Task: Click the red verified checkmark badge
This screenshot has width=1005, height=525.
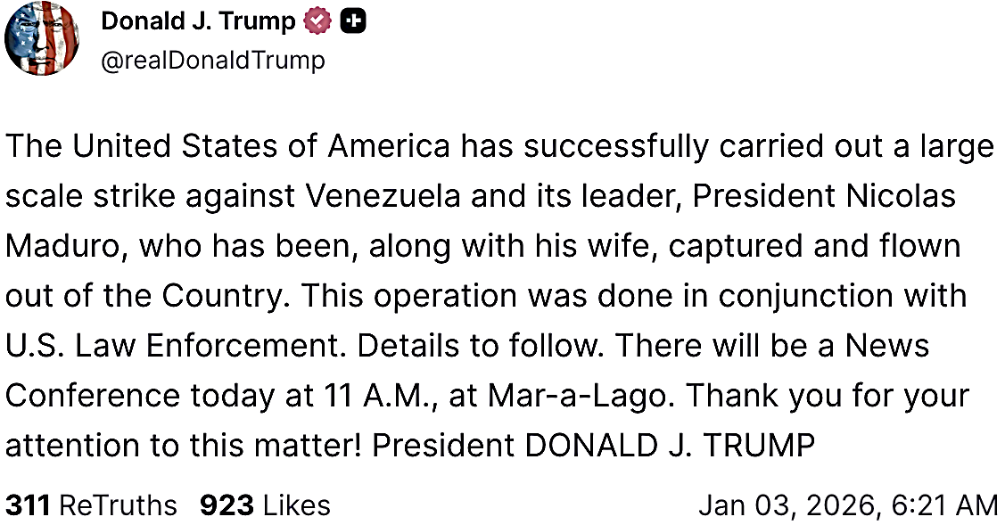Action: pyautogui.click(x=320, y=22)
